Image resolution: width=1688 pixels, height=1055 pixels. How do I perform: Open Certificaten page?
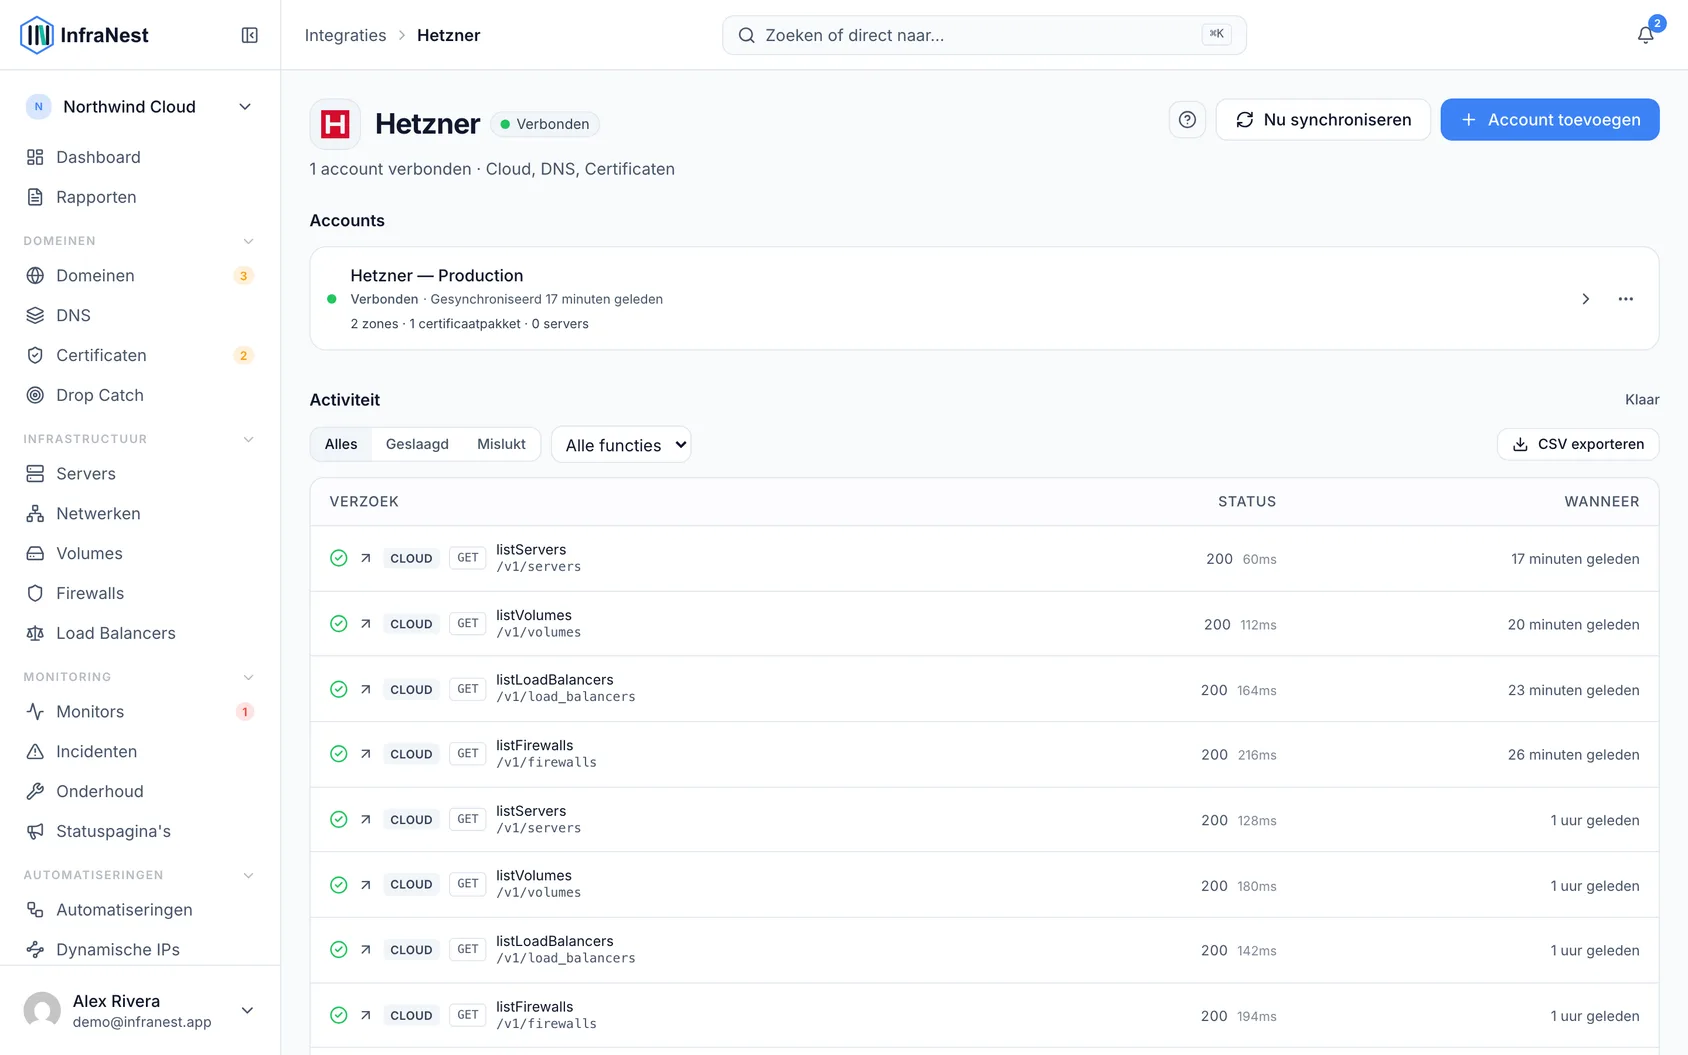coord(140,356)
